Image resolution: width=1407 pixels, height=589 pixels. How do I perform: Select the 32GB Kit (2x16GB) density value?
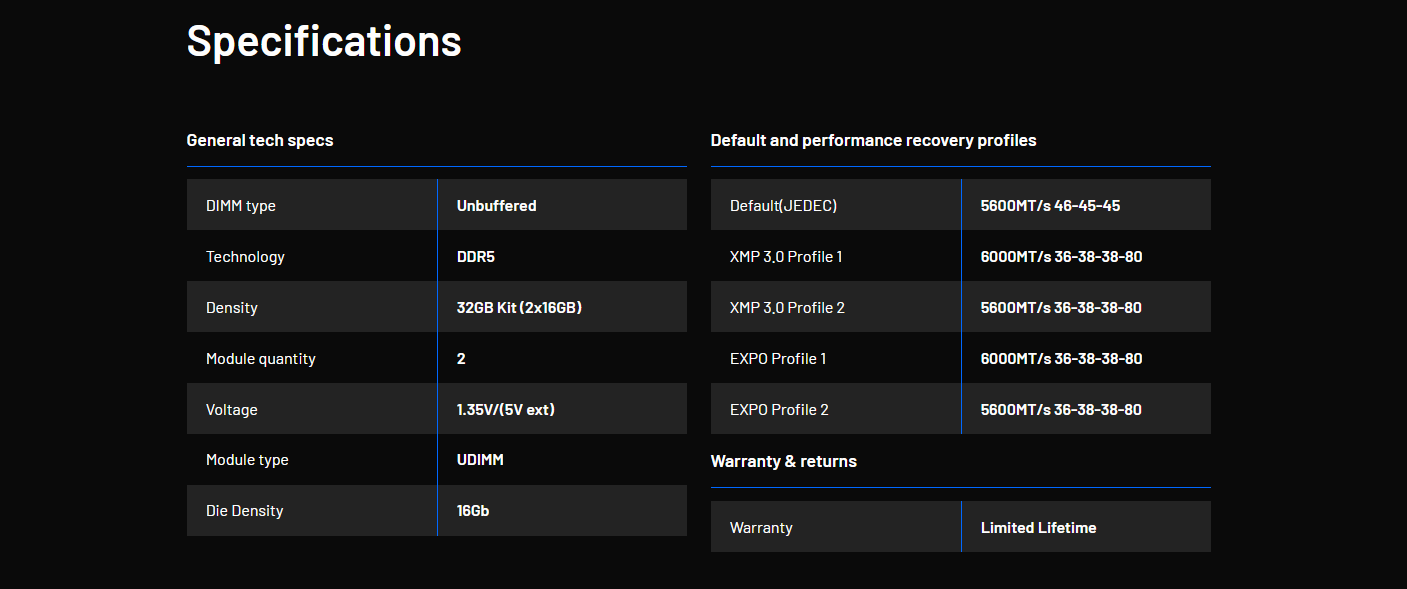[x=519, y=308]
